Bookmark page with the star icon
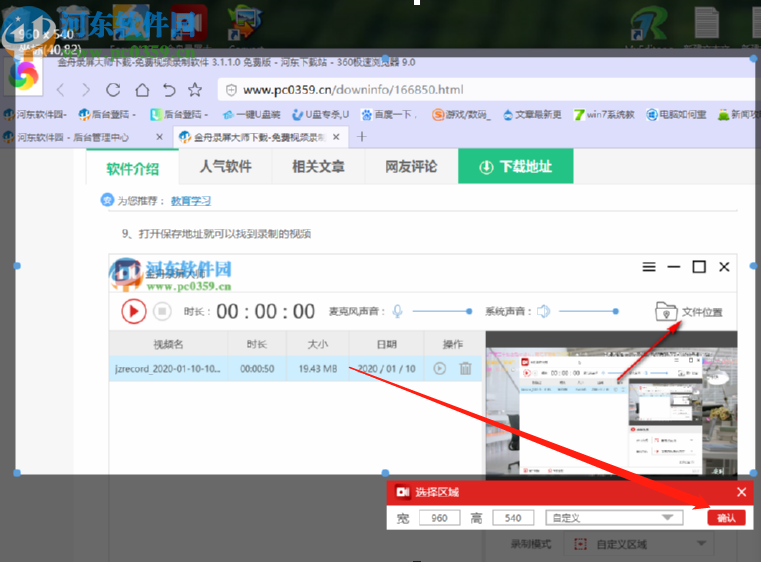This screenshot has width=761, height=562. [195, 89]
